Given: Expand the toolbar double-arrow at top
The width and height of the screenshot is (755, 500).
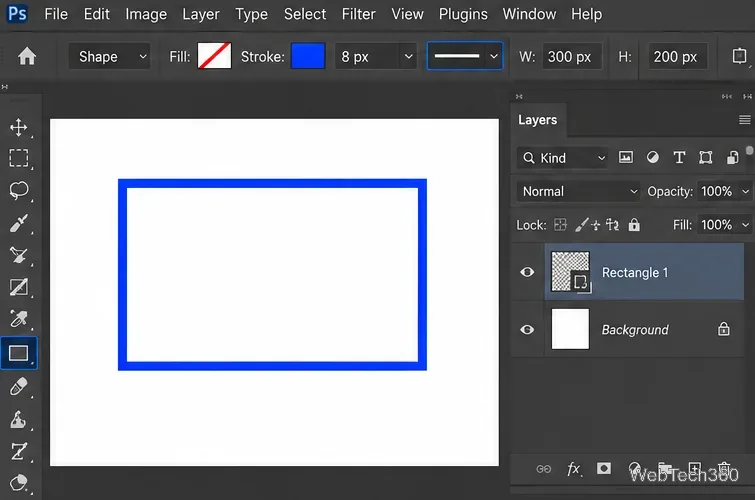Looking at the screenshot, I should pos(5,87).
